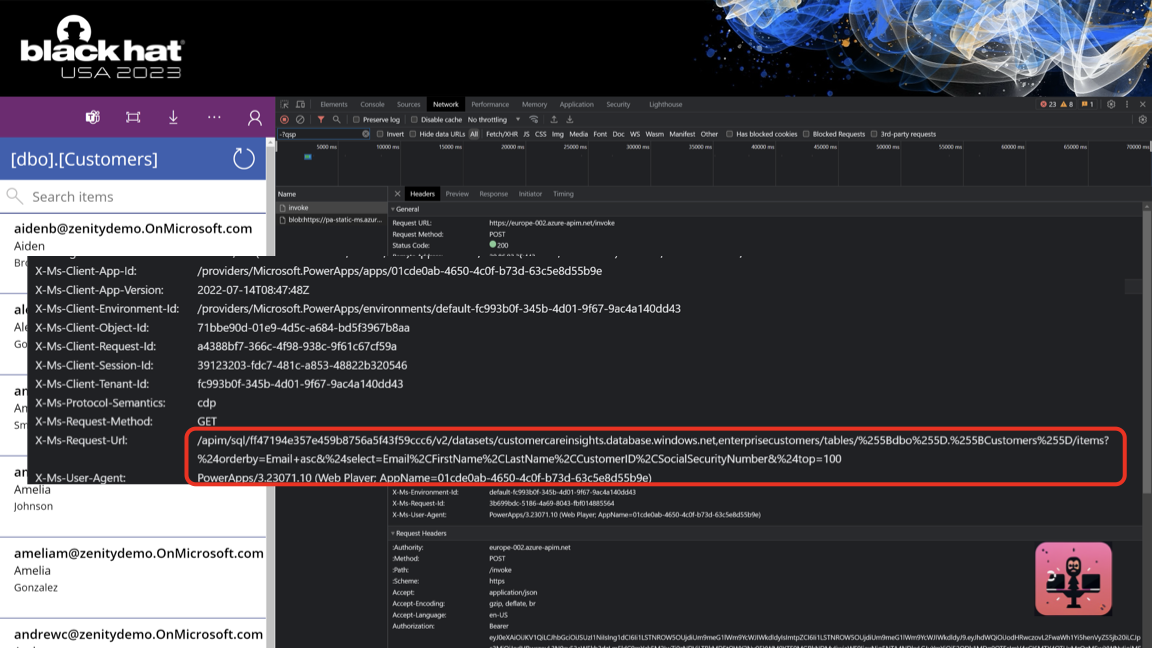Toggle the device toolbar icon in DevTools
The width and height of the screenshot is (1152, 648).
click(300, 104)
